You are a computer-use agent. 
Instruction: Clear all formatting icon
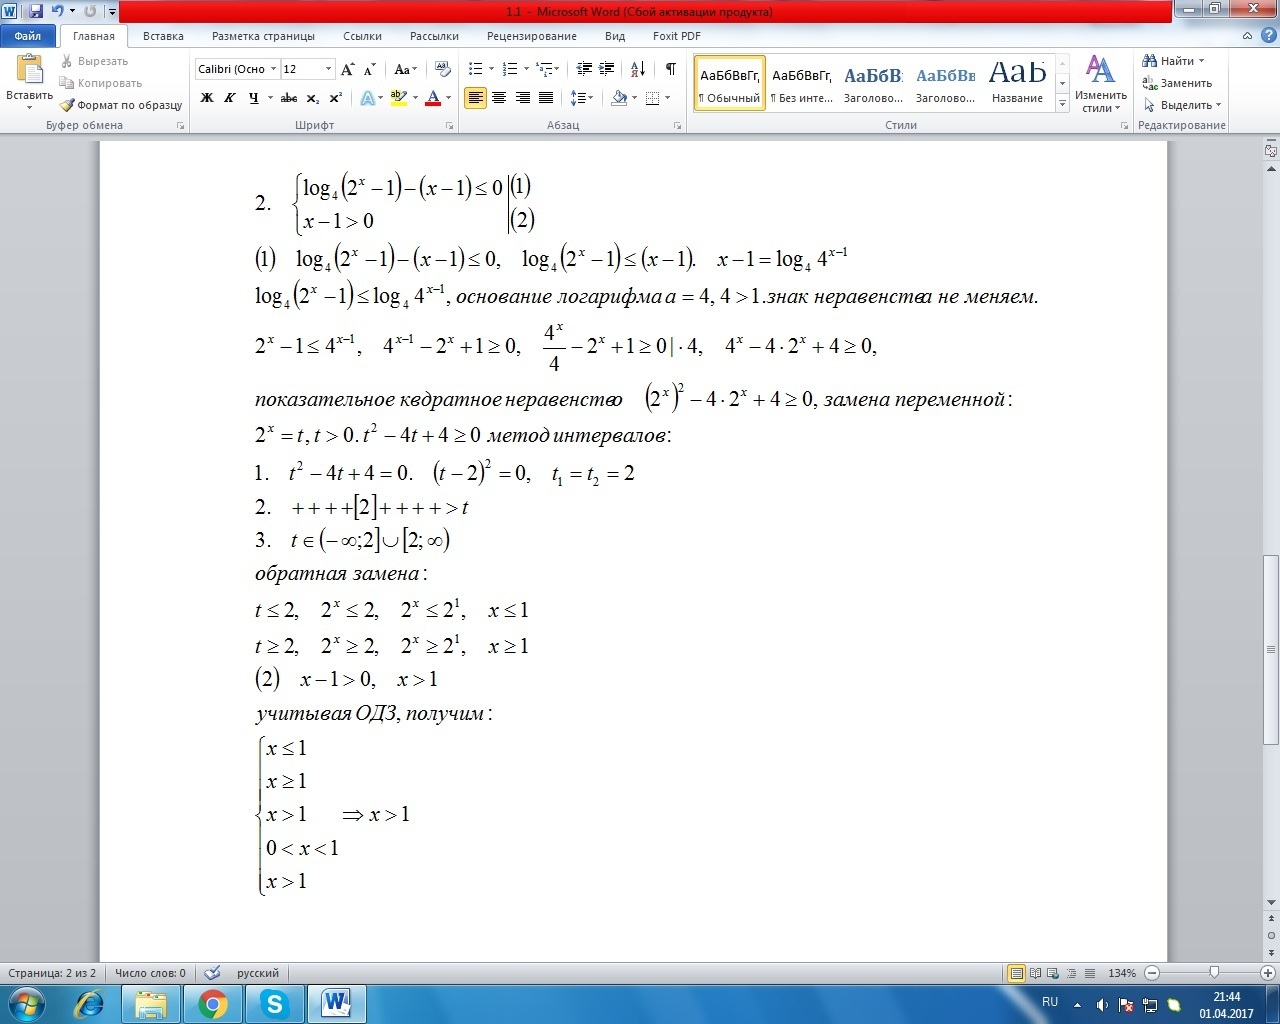click(x=444, y=69)
